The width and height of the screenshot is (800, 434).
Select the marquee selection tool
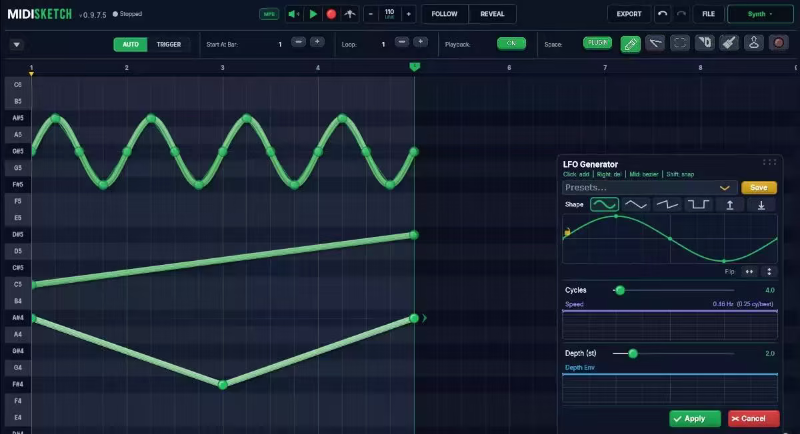680,43
